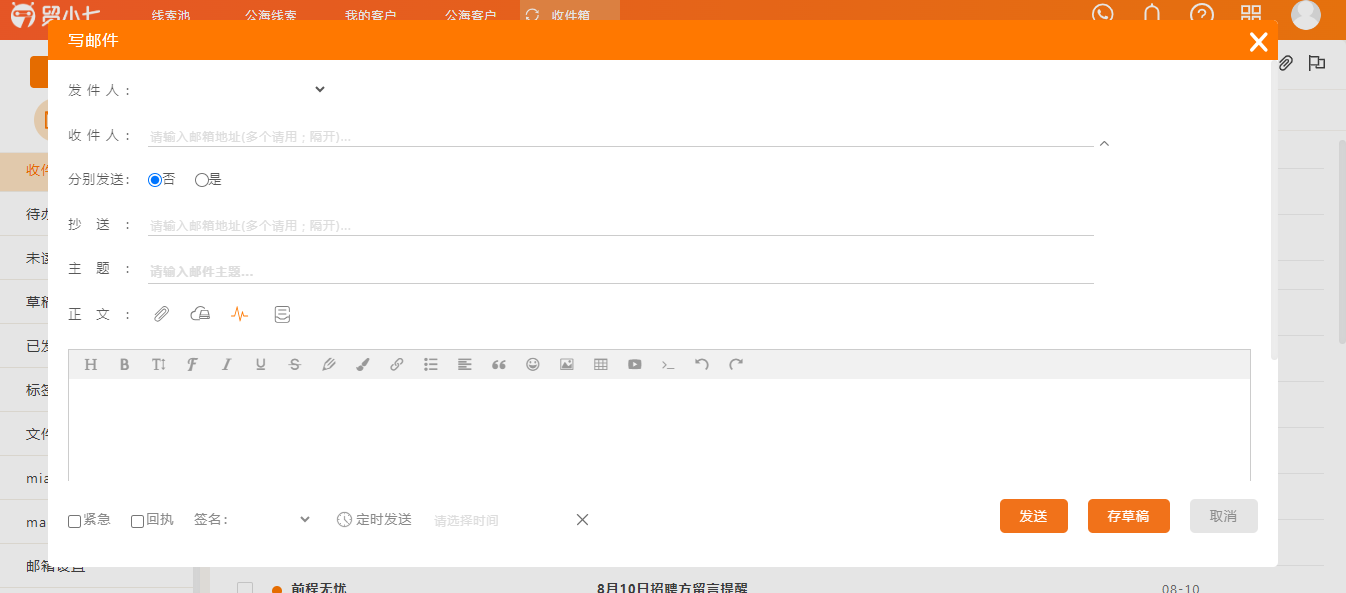1346x593 pixels.
Task: Open the background color brush tool
Action: pyautogui.click(x=363, y=365)
